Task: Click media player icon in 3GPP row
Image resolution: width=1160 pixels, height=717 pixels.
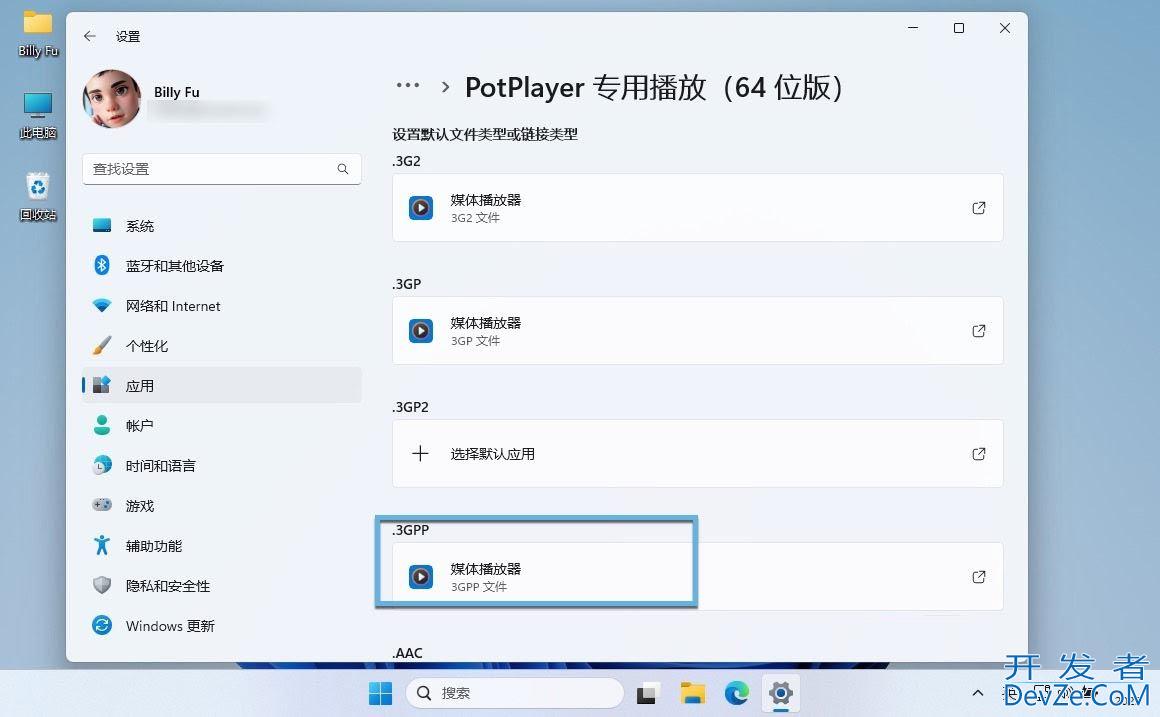Action: pyautogui.click(x=421, y=576)
